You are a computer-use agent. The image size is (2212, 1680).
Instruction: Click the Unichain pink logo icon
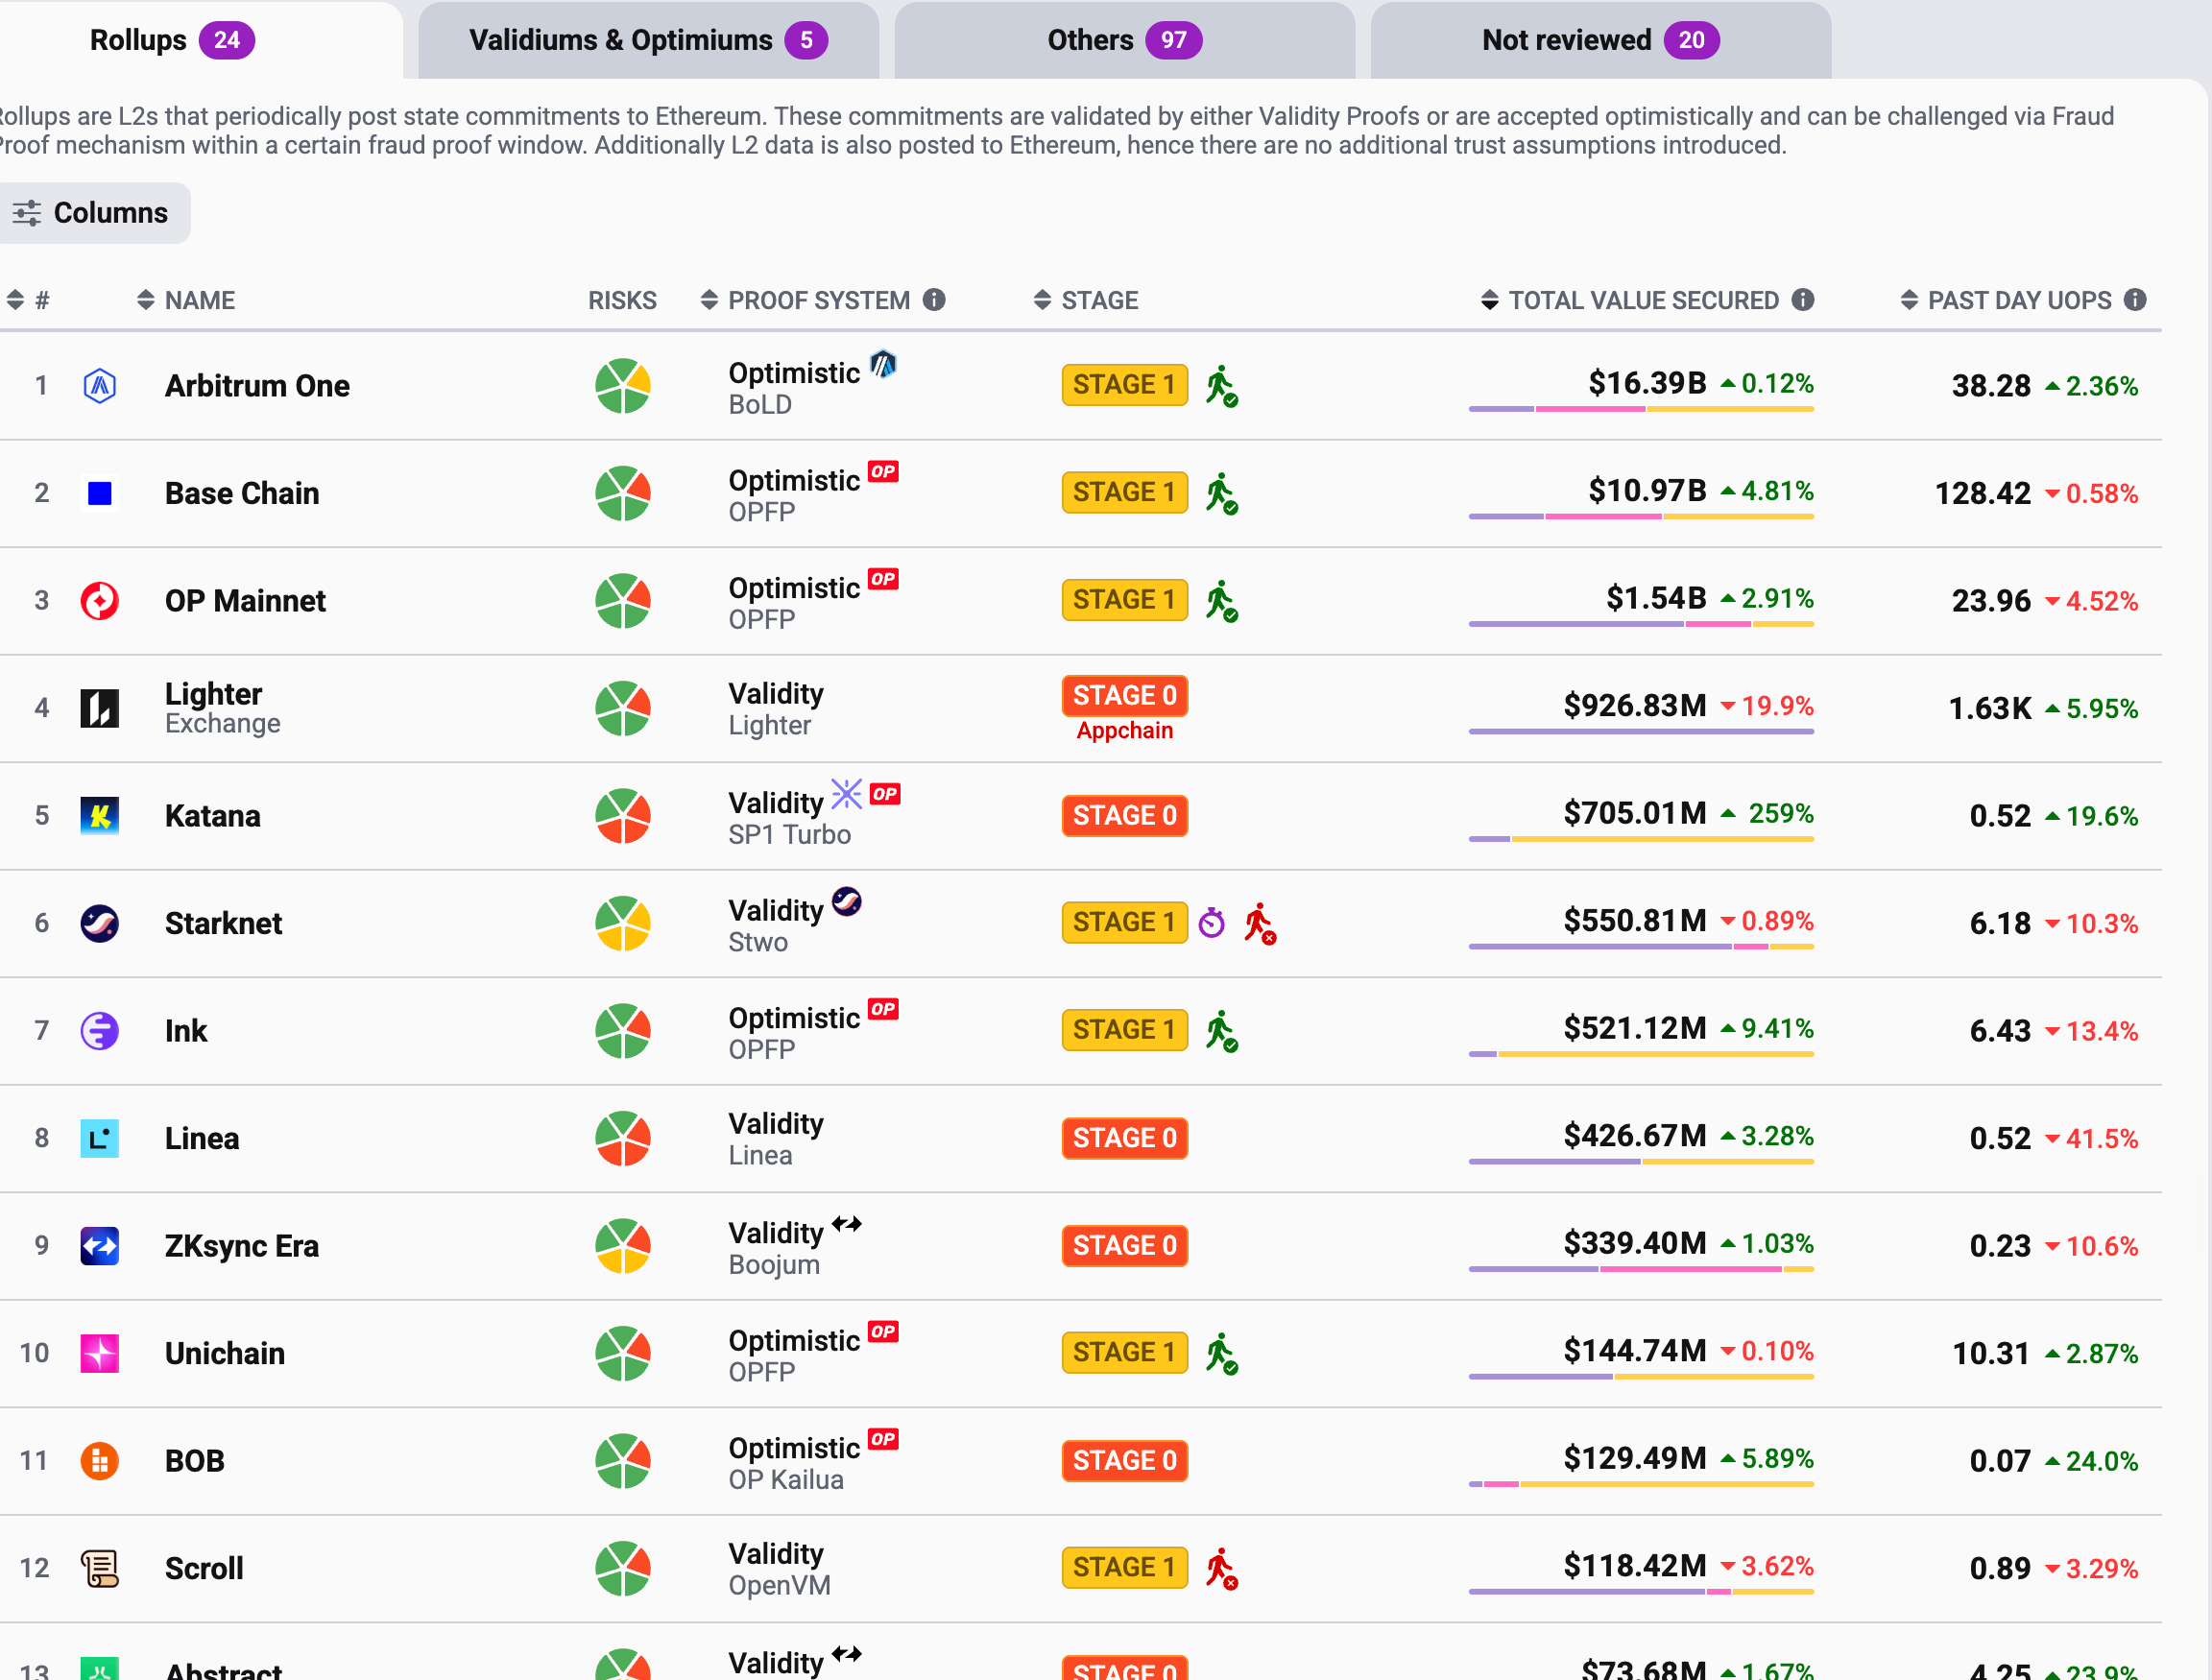(100, 1353)
